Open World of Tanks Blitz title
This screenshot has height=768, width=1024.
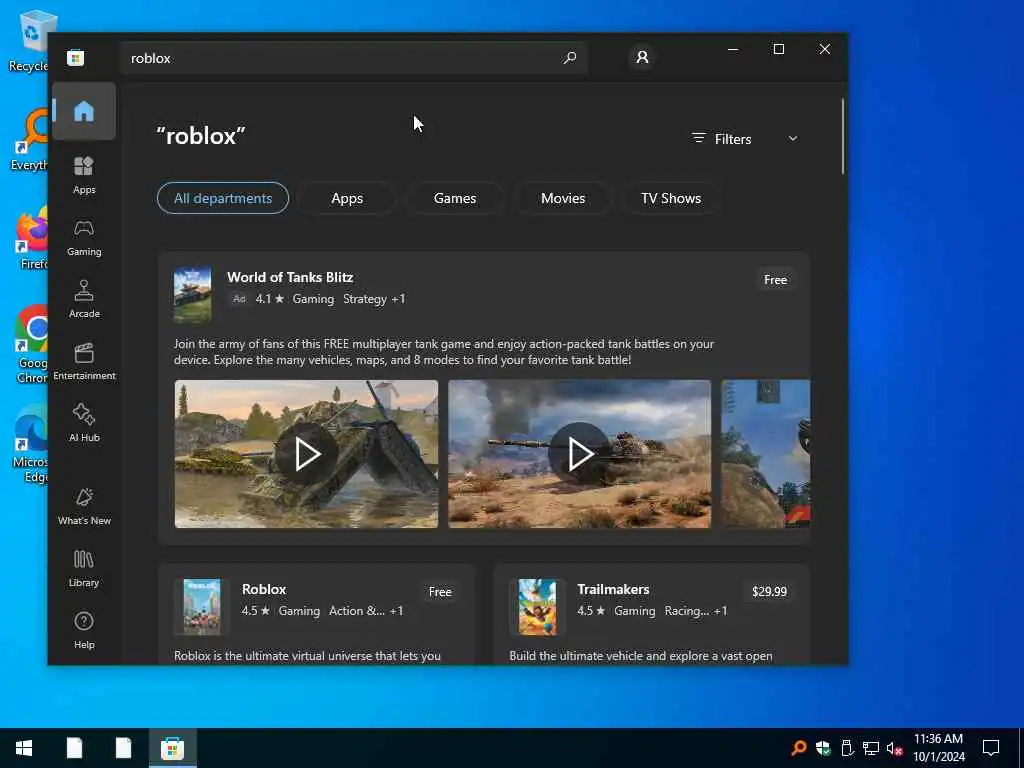click(290, 277)
